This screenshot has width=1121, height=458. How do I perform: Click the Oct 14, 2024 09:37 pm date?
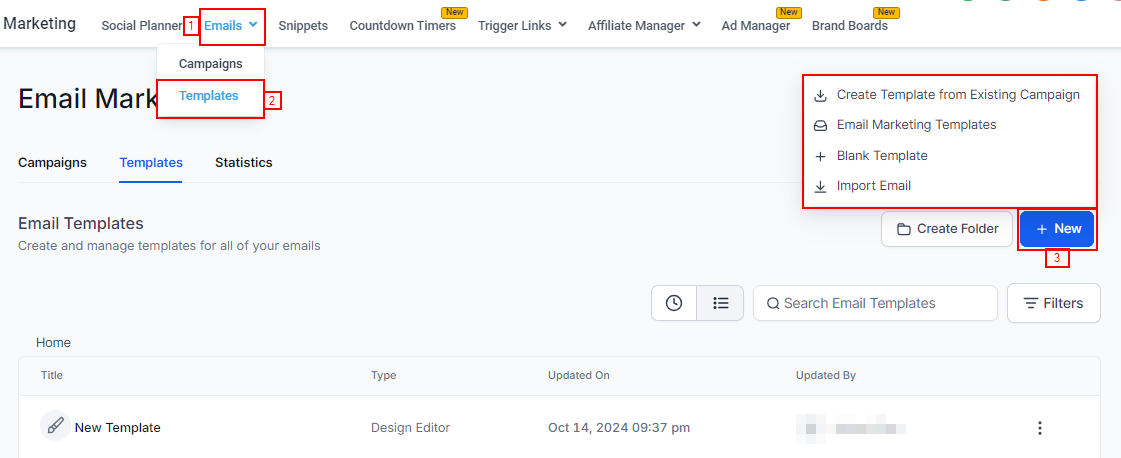click(x=619, y=428)
